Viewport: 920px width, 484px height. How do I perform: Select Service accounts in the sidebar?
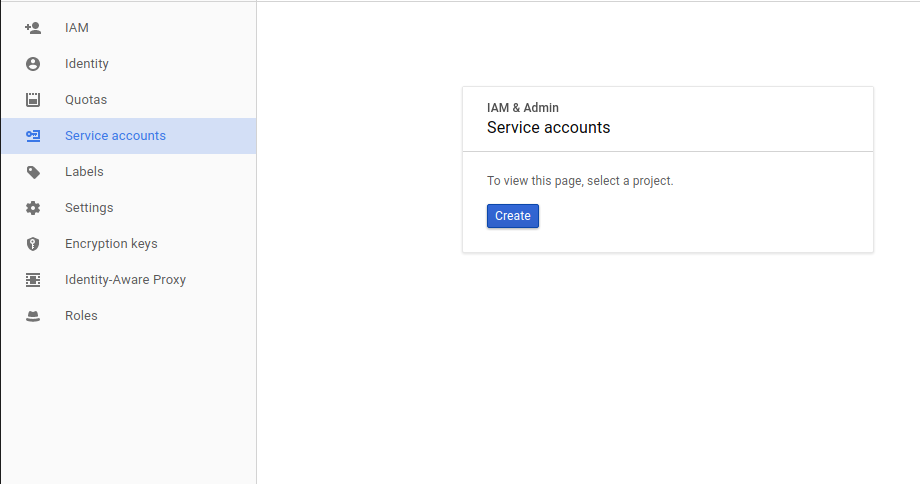[129, 136]
